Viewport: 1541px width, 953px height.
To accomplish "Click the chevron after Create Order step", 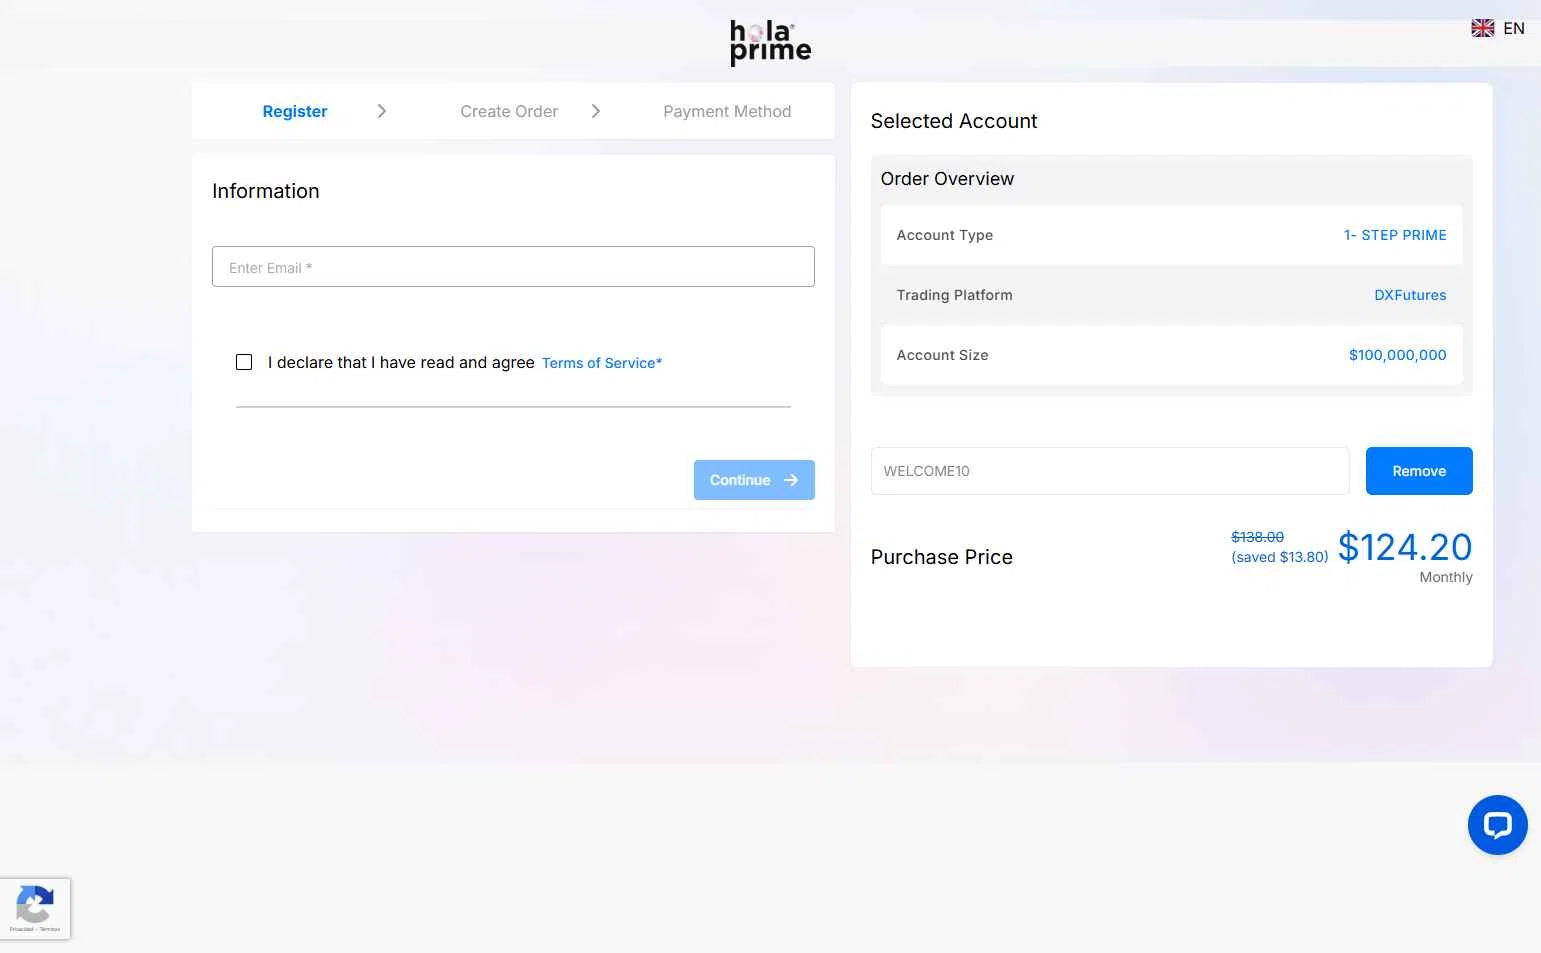I will tap(596, 111).
